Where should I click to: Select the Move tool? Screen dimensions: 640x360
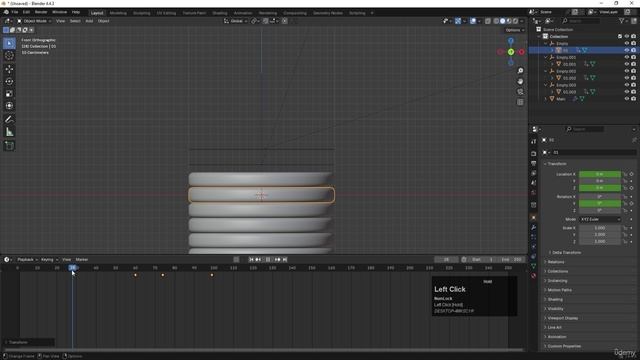(9, 69)
